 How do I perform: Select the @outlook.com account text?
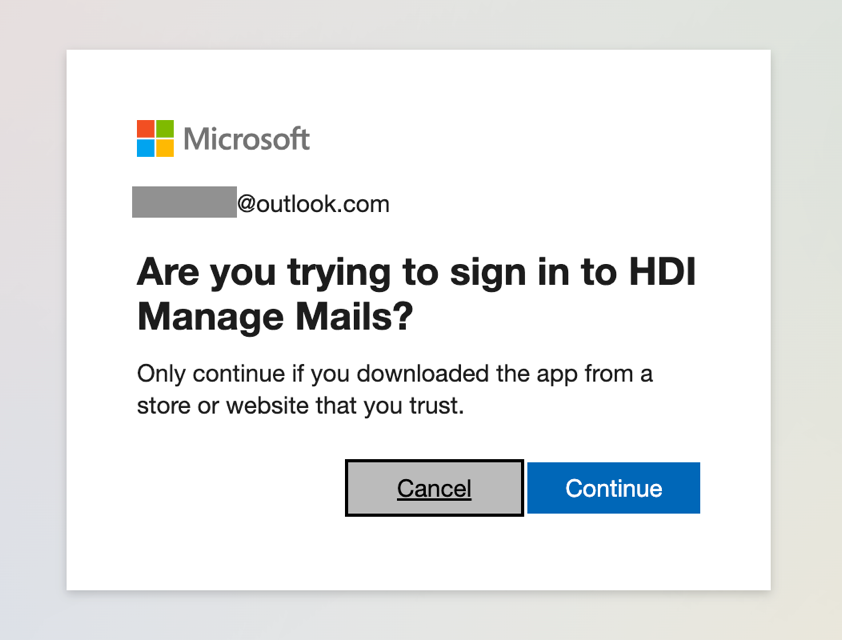point(313,204)
